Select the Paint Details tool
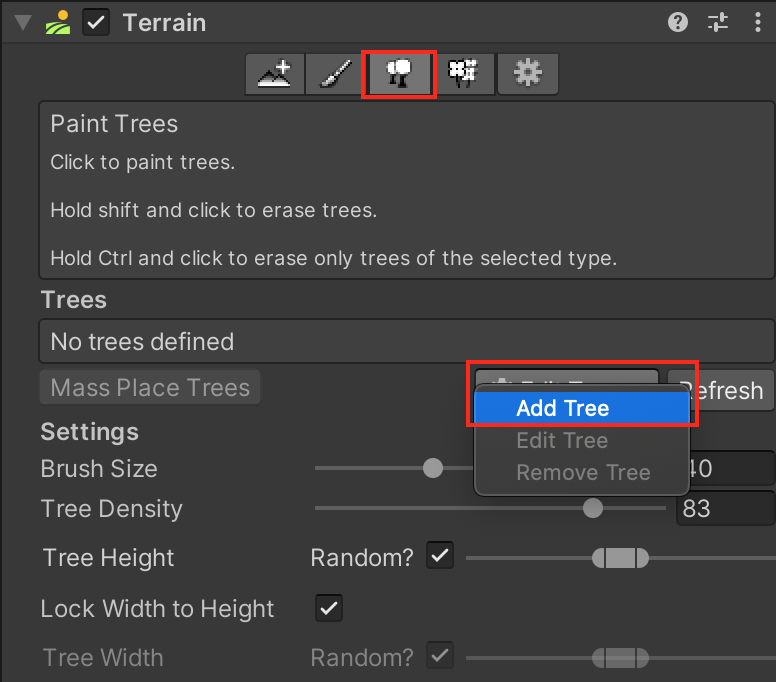The width and height of the screenshot is (776, 682). pyautogui.click(x=464, y=74)
